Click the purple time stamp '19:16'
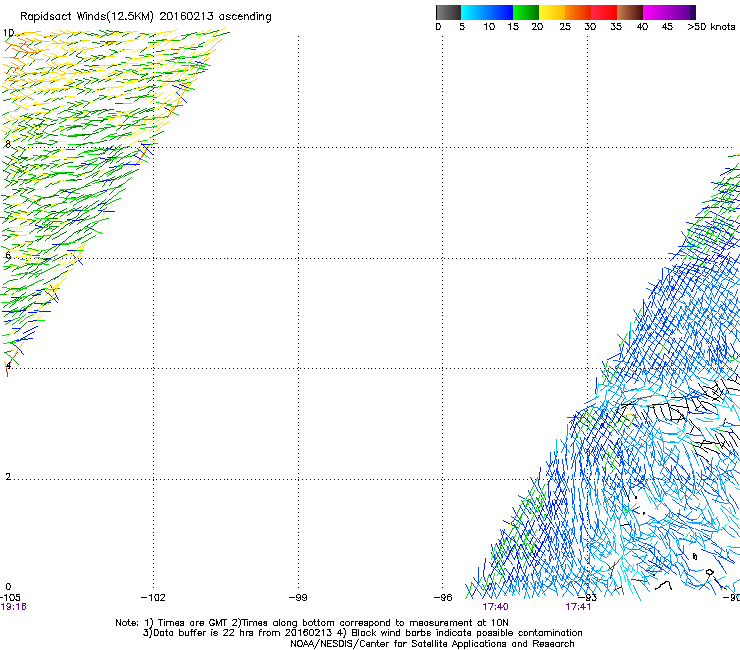 tap(13, 607)
